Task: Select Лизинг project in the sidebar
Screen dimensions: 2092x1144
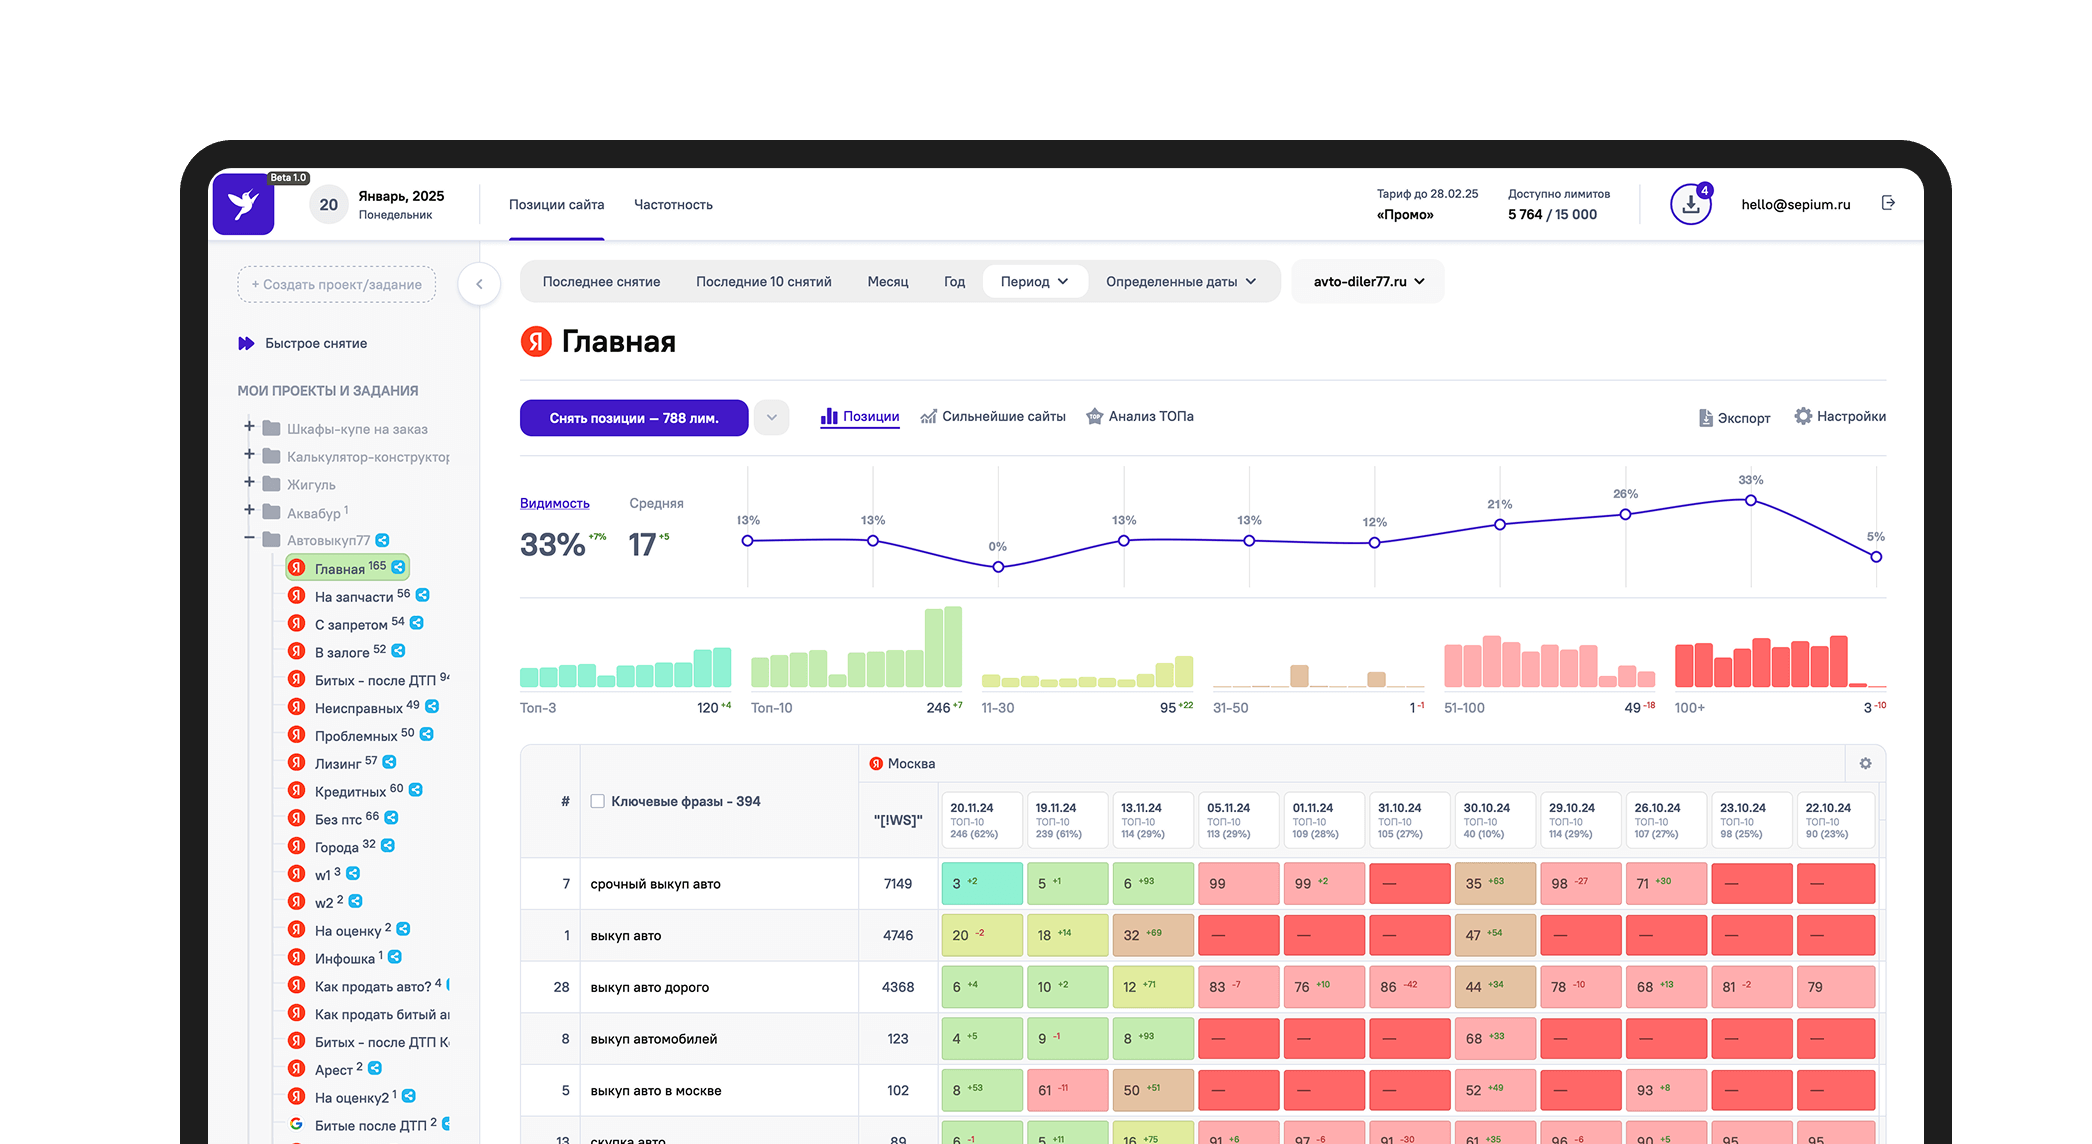Action: [x=337, y=763]
